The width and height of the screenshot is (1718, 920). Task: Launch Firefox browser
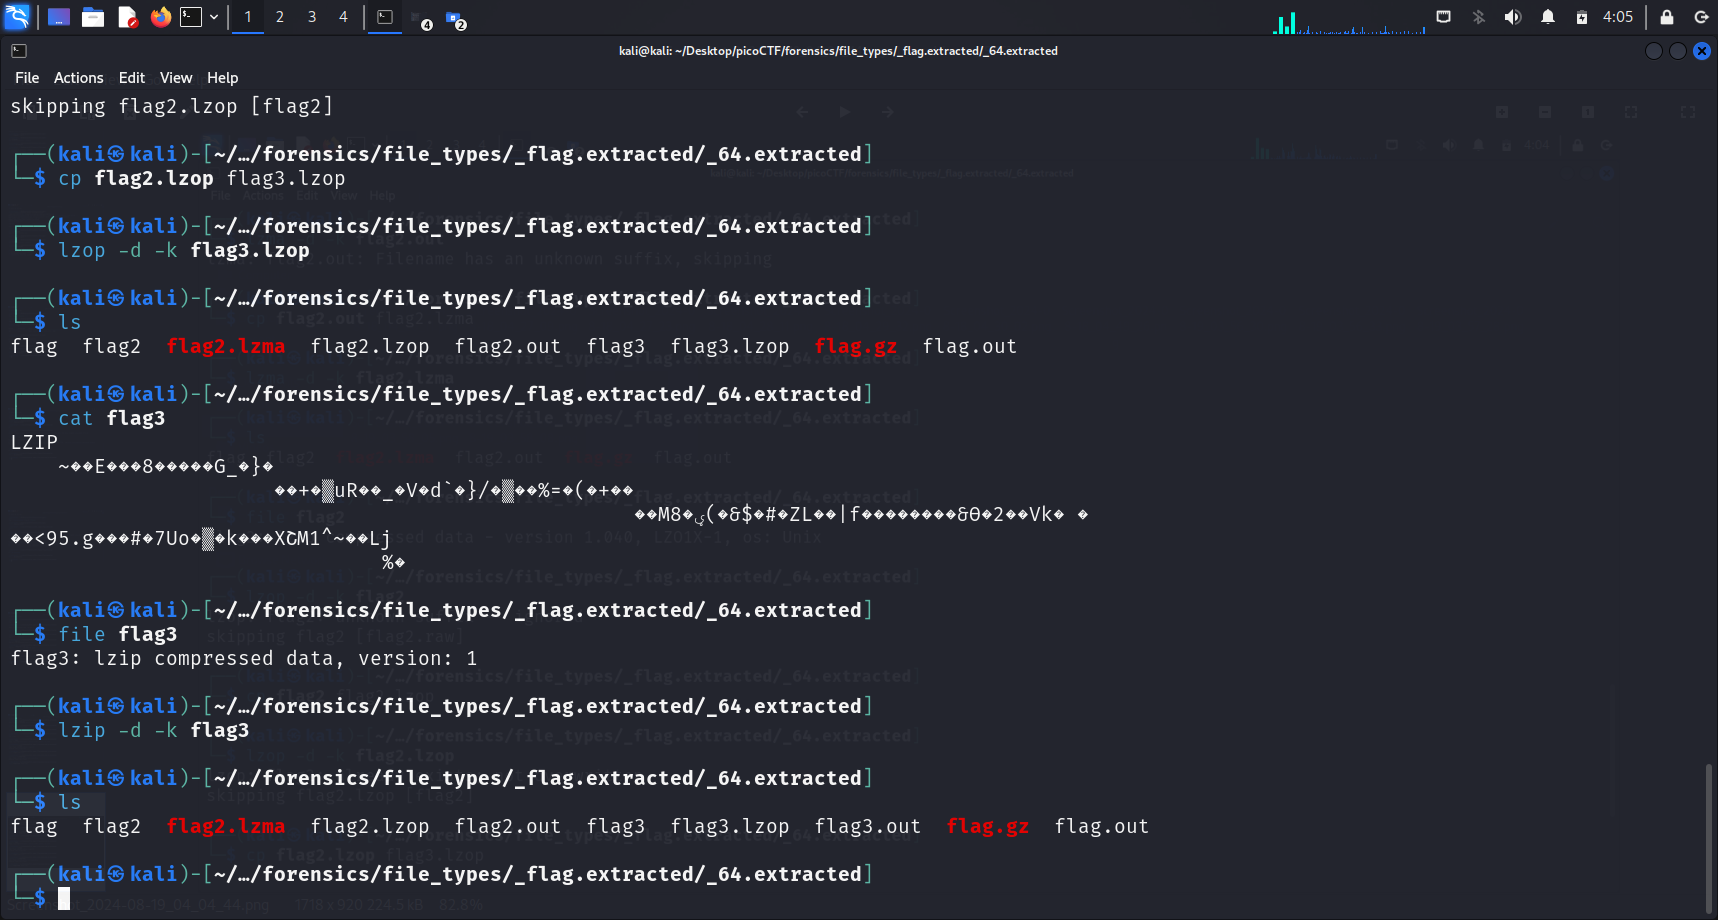tap(160, 17)
